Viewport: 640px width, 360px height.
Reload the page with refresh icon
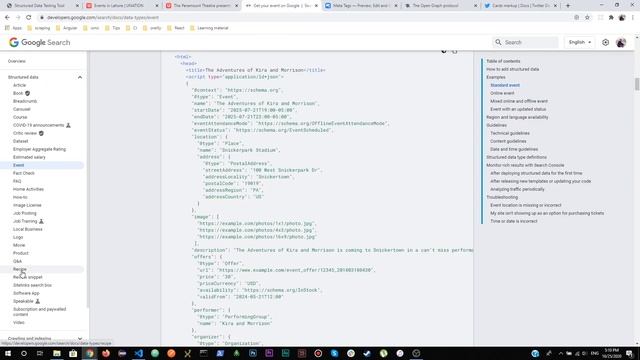pos(29,18)
